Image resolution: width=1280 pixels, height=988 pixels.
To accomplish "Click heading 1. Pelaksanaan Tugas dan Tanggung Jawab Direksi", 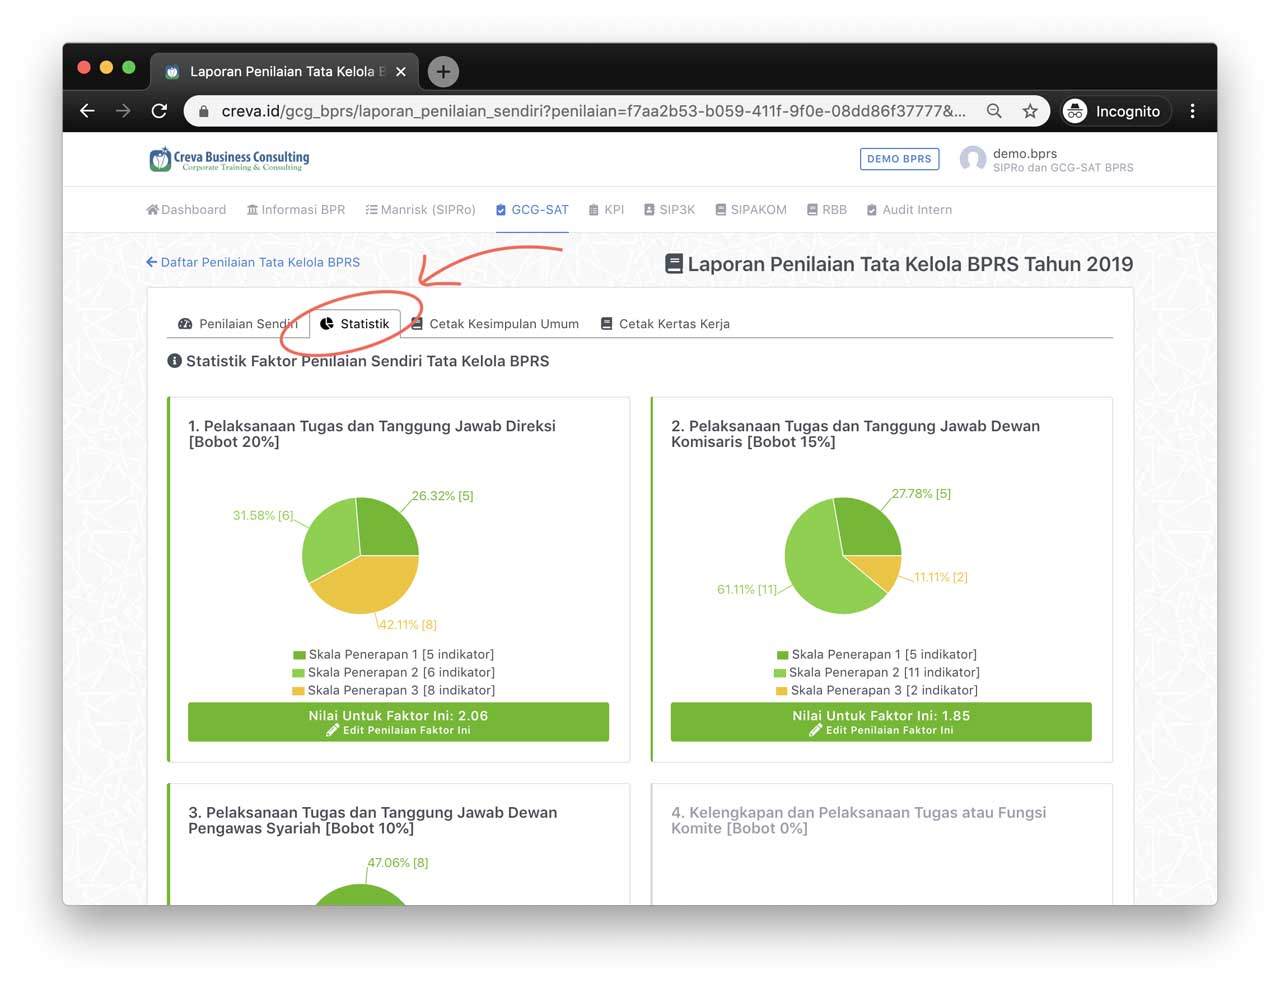I will click(x=372, y=434).
